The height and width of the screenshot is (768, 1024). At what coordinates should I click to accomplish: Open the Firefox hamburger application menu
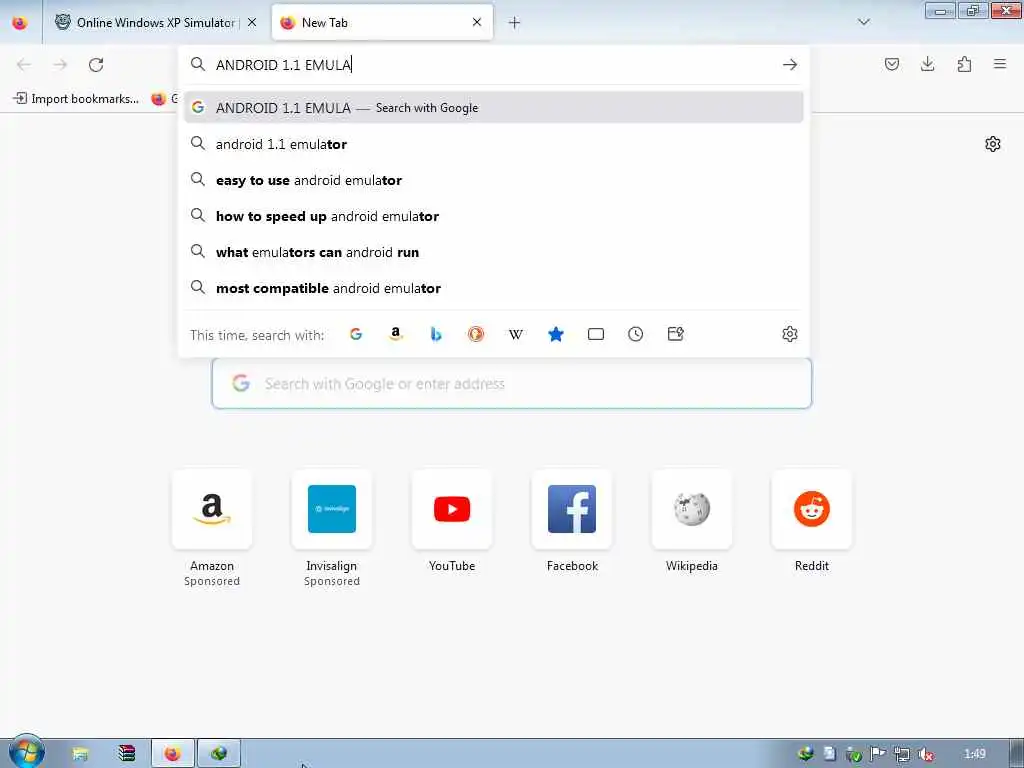1000,64
